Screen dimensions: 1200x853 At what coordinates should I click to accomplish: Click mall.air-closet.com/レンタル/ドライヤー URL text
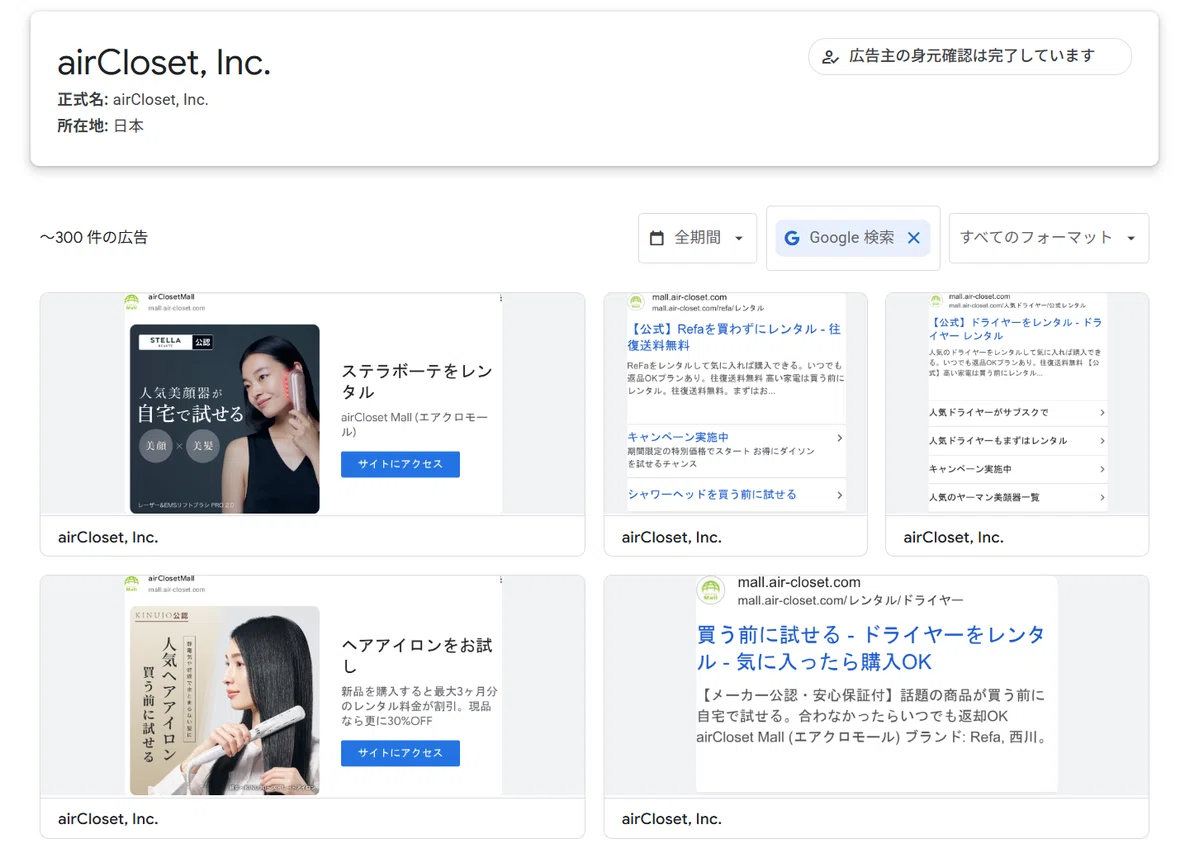[851, 600]
